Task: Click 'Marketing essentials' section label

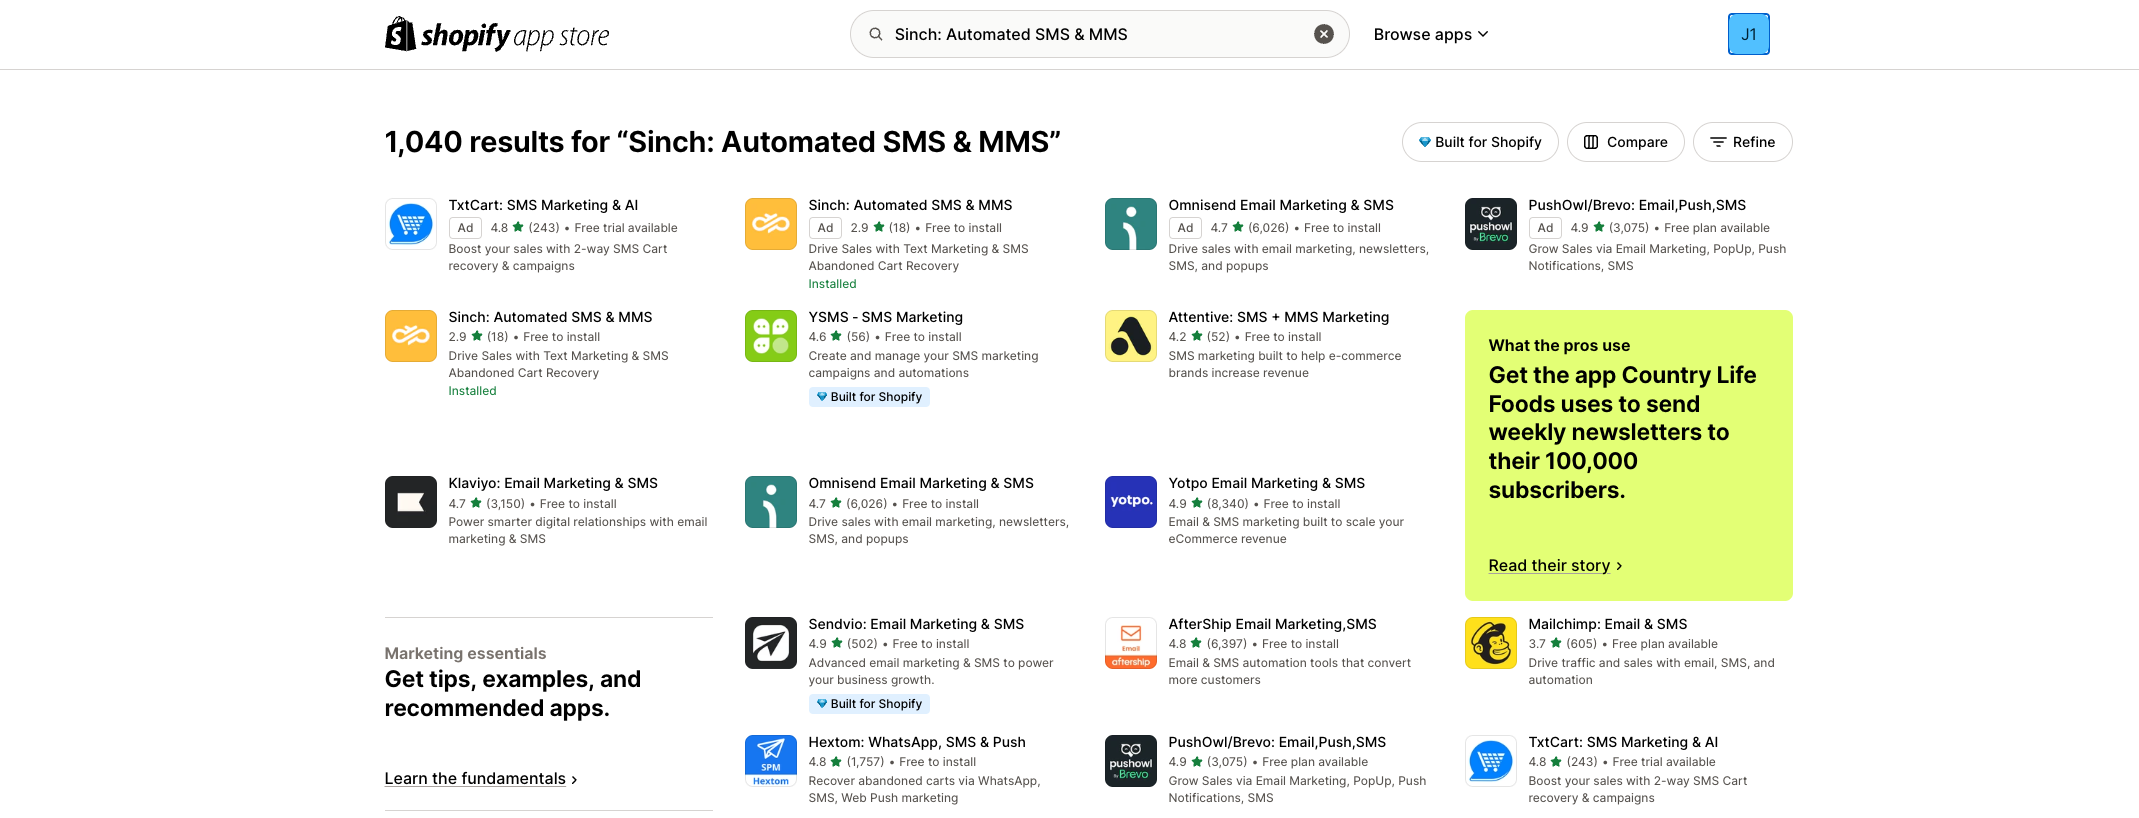Action: (465, 653)
